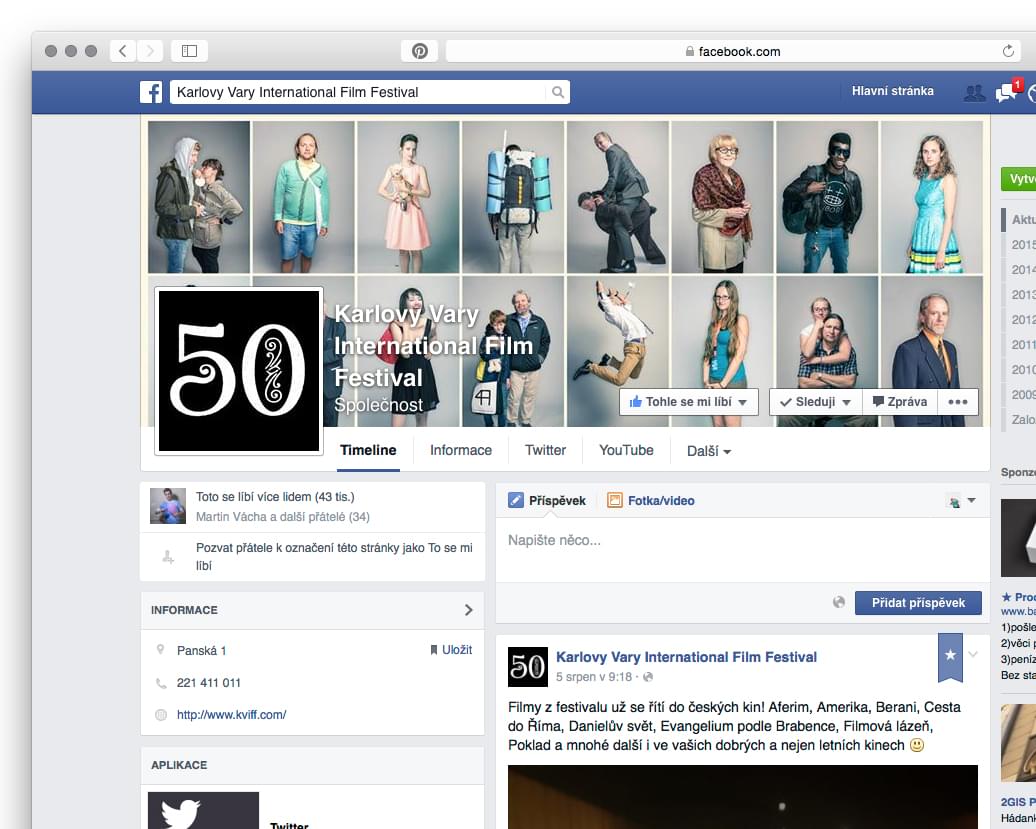Click the Uložit bookmark icon
The height and width of the screenshot is (829, 1036).
point(433,650)
